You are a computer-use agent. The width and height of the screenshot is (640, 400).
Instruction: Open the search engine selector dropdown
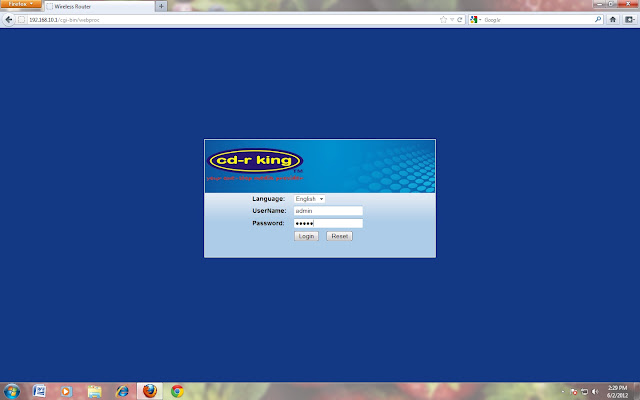[x=476, y=20]
